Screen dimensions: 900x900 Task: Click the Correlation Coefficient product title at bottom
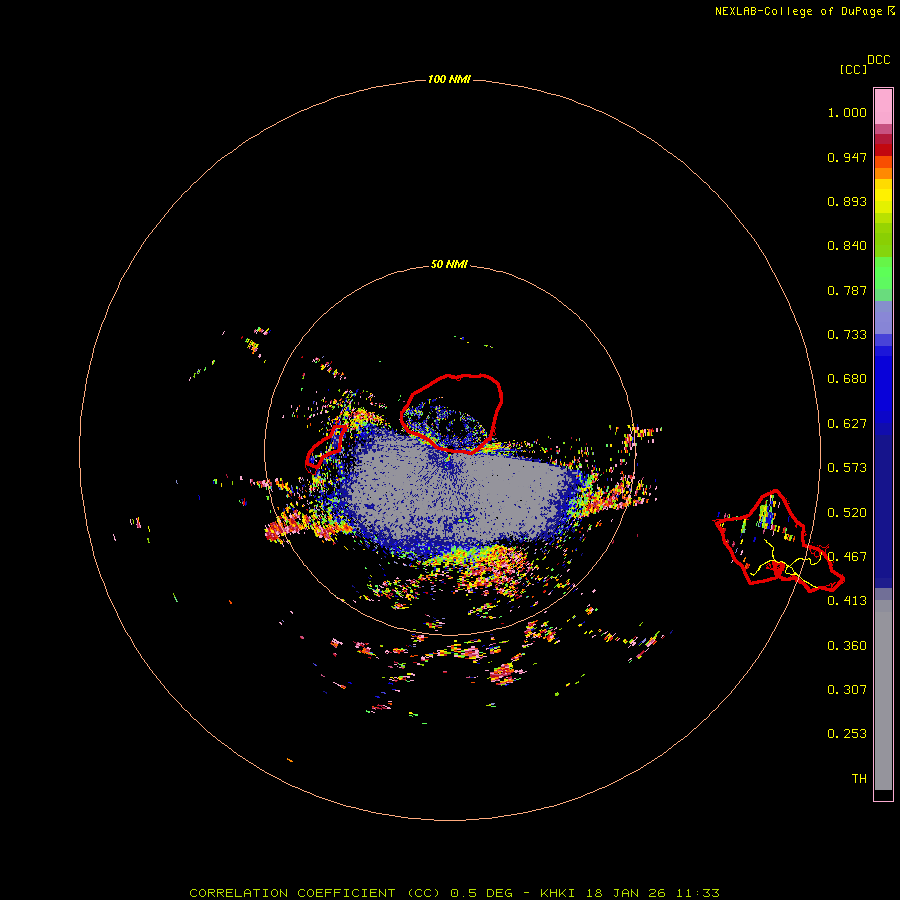point(454,893)
